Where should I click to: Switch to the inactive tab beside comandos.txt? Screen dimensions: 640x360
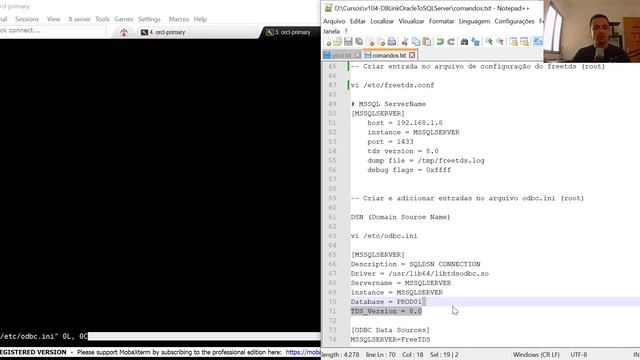341,55
